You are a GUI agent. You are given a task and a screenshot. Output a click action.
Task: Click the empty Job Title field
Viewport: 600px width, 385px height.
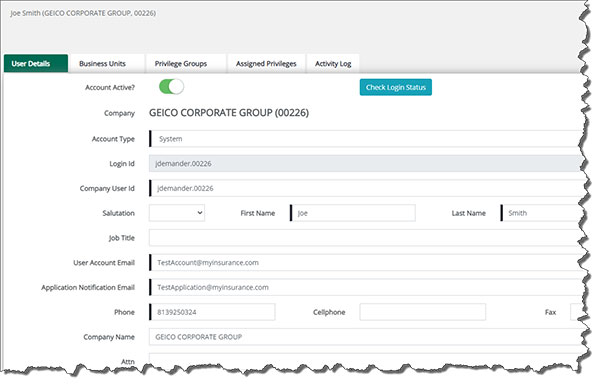point(365,238)
